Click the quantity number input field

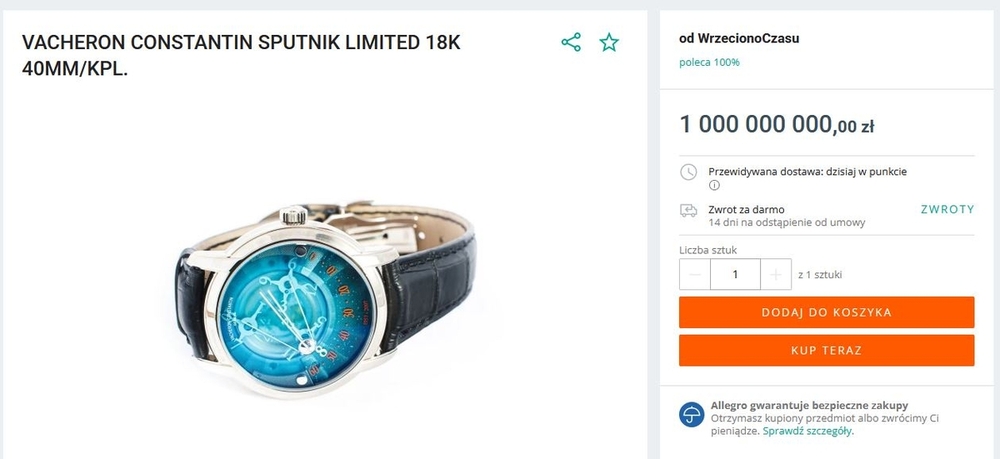[x=735, y=274]
